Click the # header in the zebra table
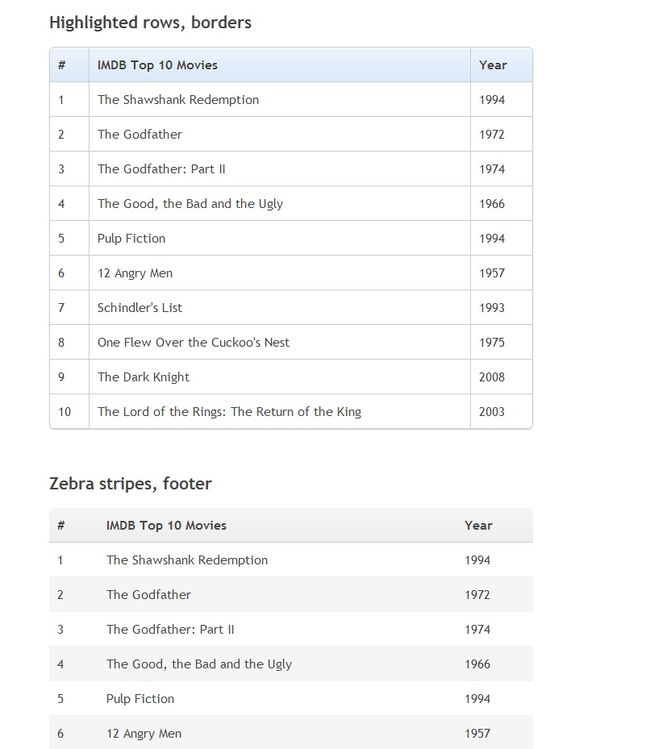650x749 pixels. coord(61,525)
